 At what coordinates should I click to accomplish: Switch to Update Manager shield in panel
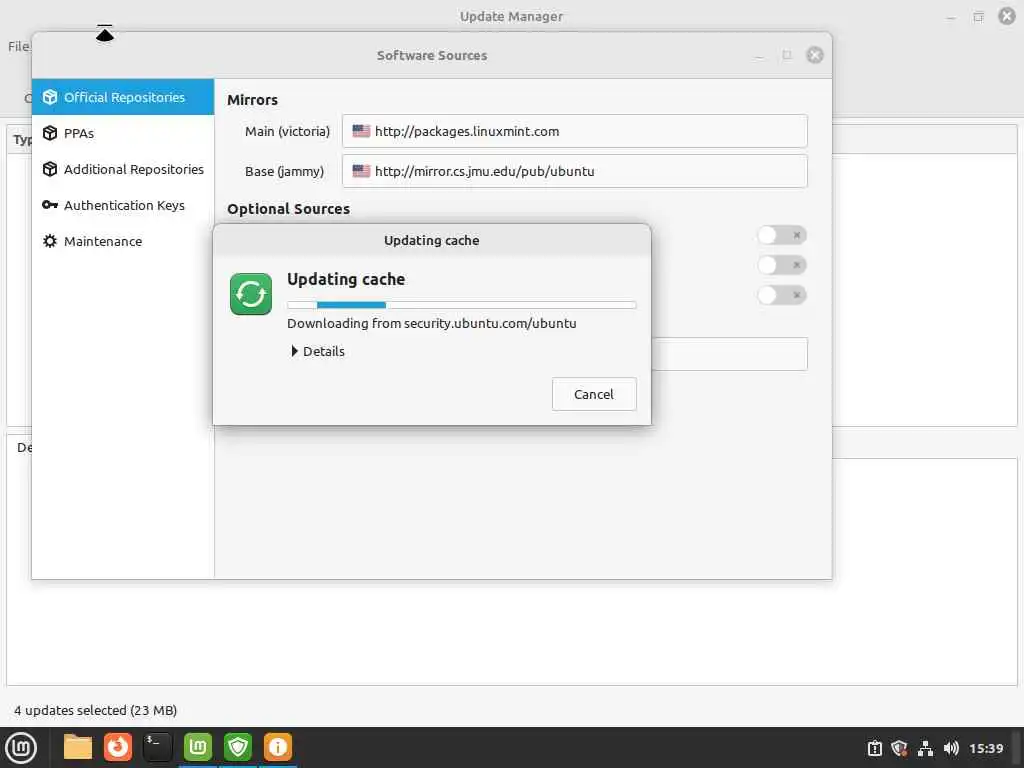point(238,747)
